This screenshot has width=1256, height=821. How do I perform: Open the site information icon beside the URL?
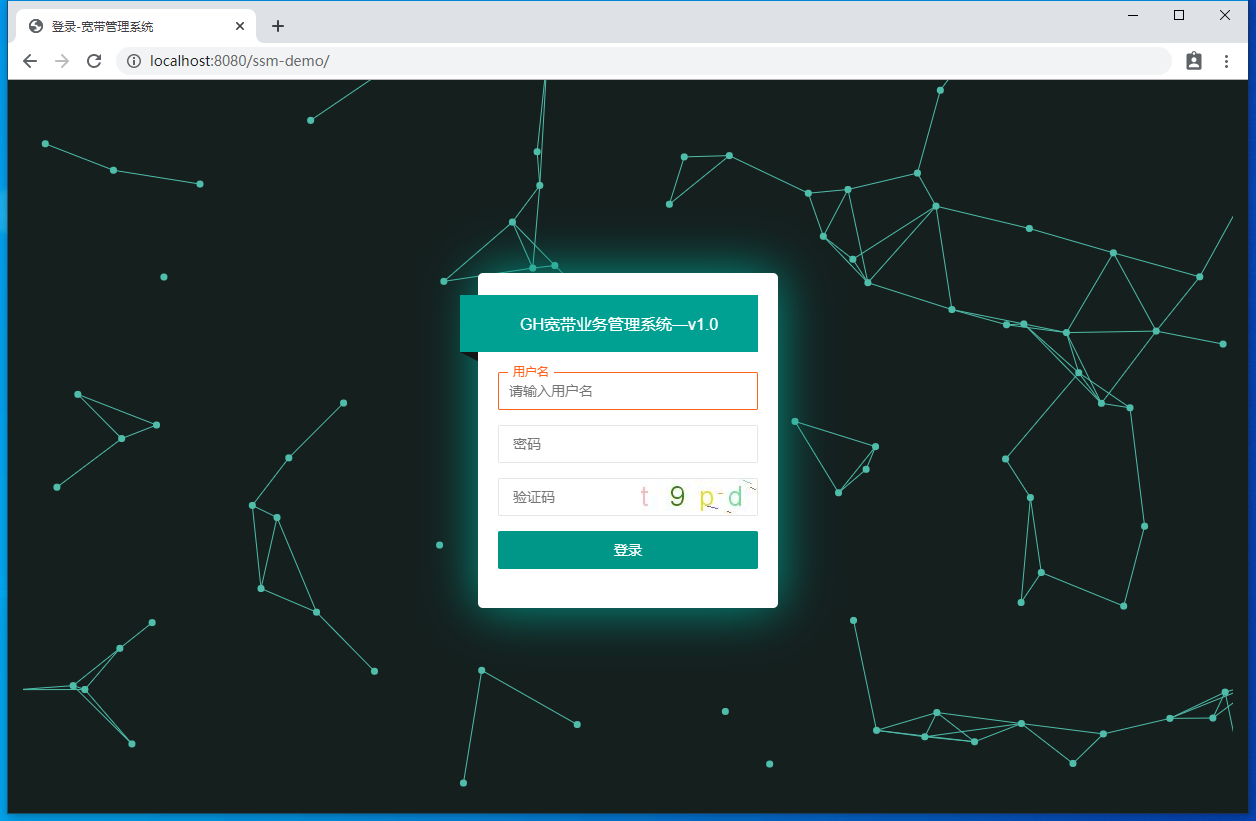[134, 61]
